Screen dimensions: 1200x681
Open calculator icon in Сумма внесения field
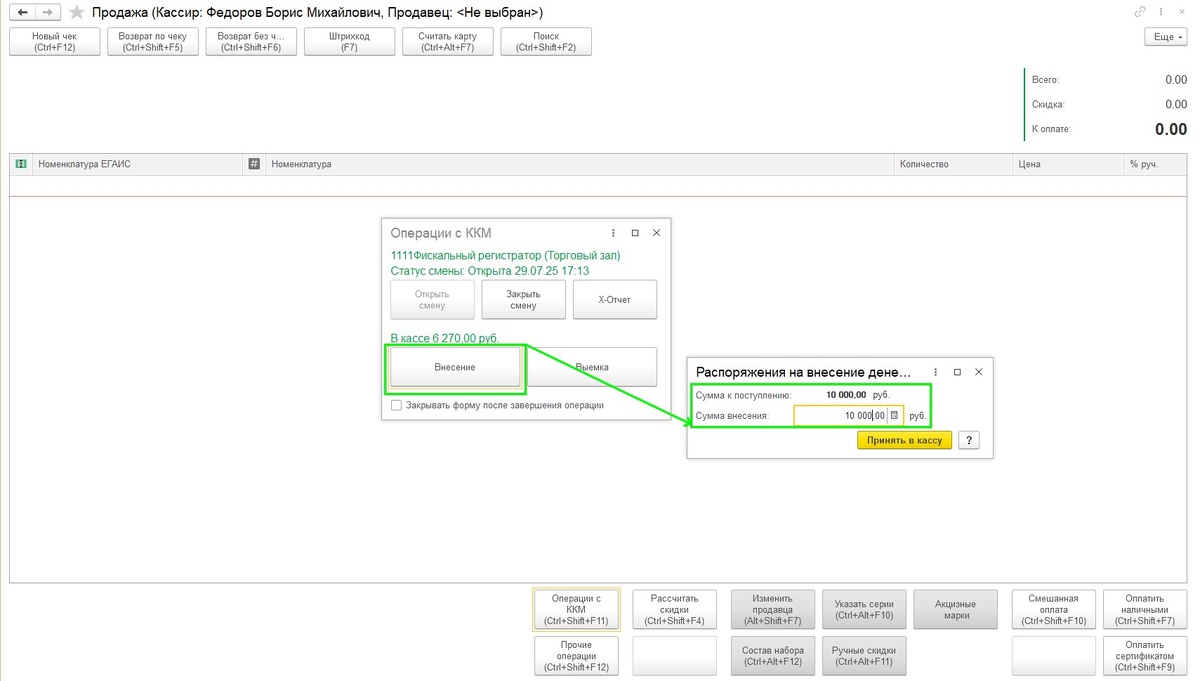click(895, 414)
